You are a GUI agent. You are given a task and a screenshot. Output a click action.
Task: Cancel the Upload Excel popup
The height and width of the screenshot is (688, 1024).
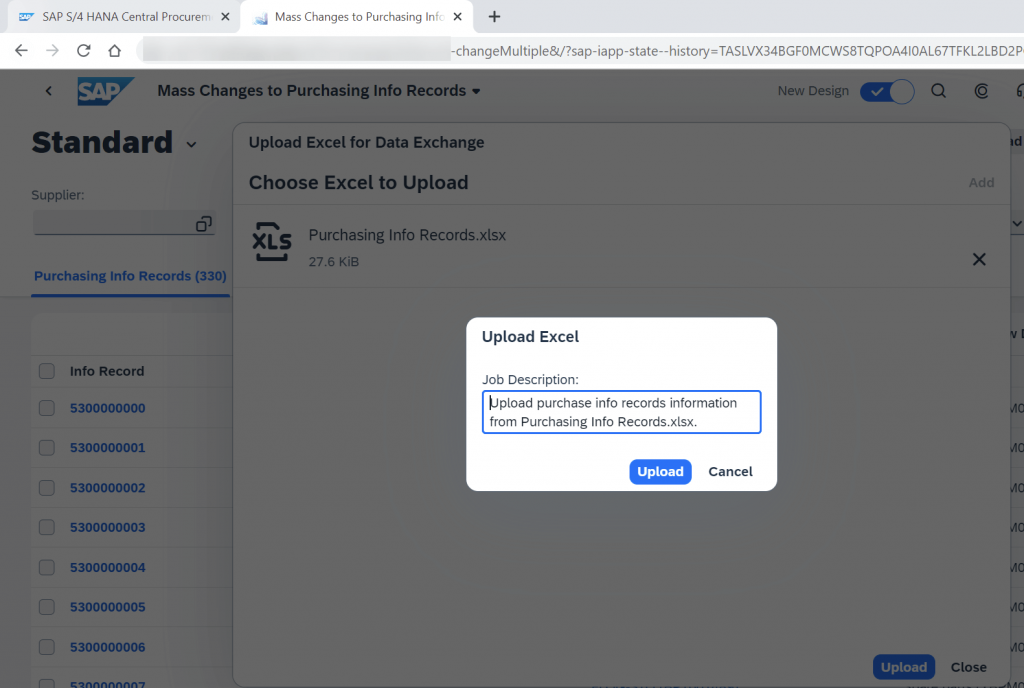click(x=730, y=471)
